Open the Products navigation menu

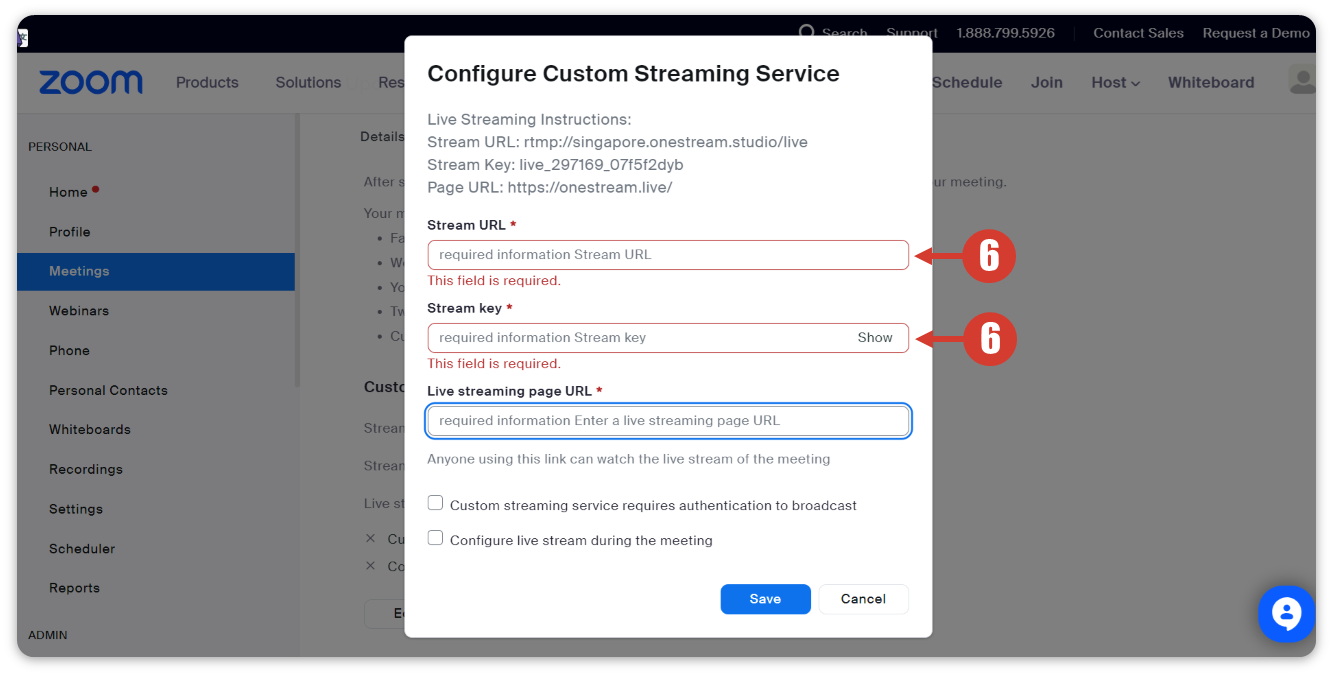click(x=207, y=83)
